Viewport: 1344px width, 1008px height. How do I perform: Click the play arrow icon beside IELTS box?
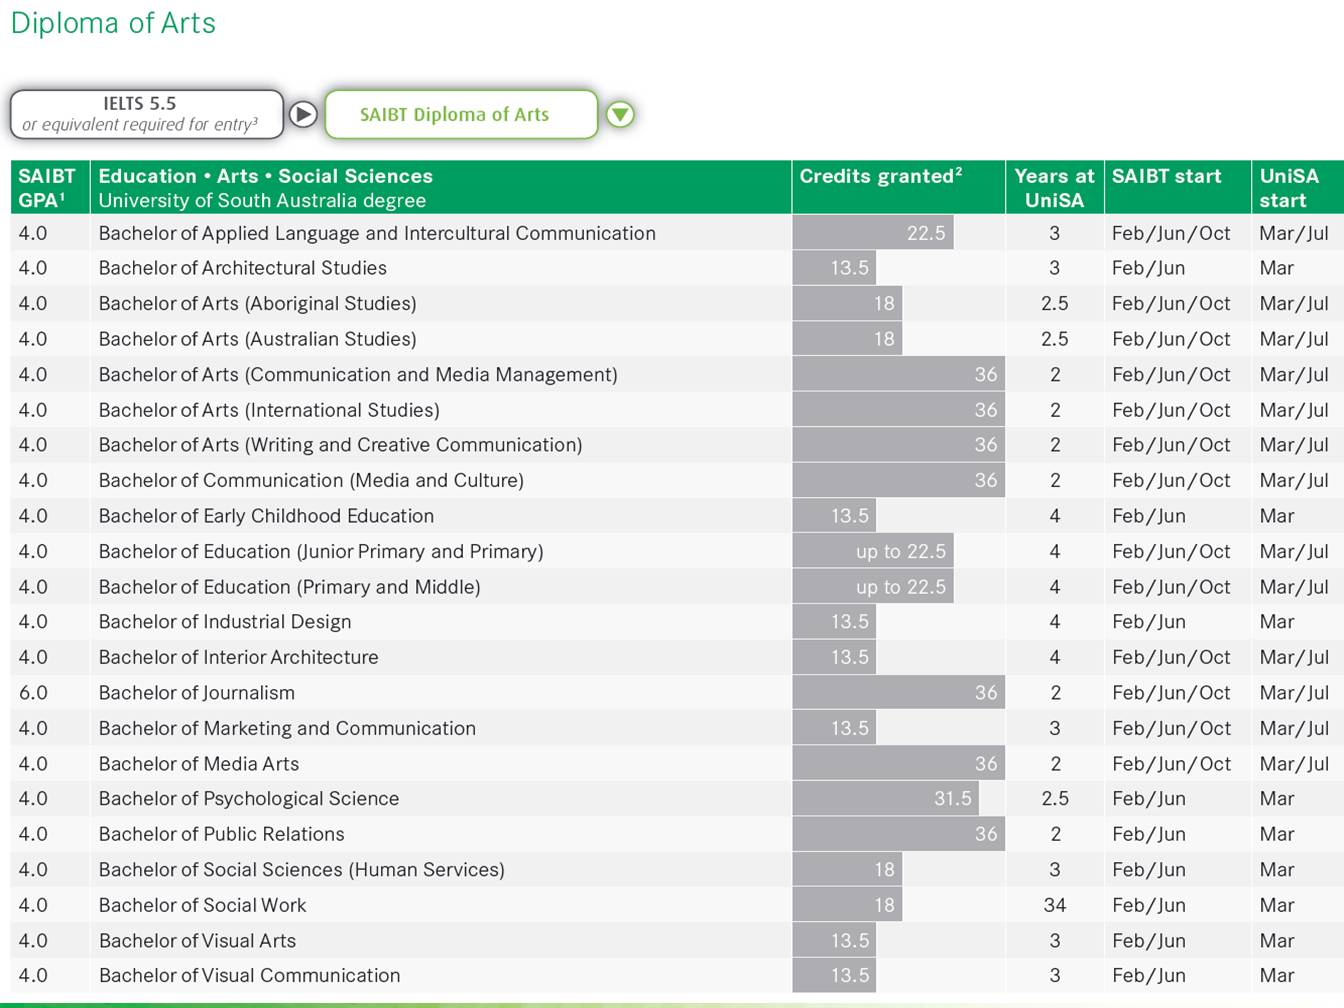pos(303,114)
